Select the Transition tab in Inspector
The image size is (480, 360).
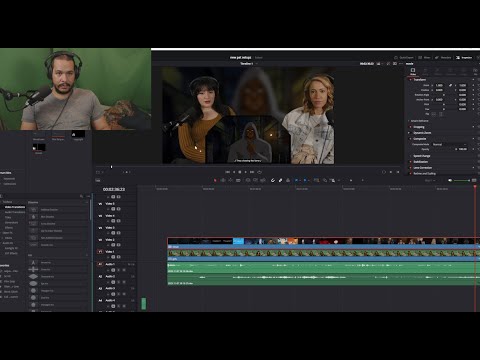pyautogui.click(x=450, y=71)
